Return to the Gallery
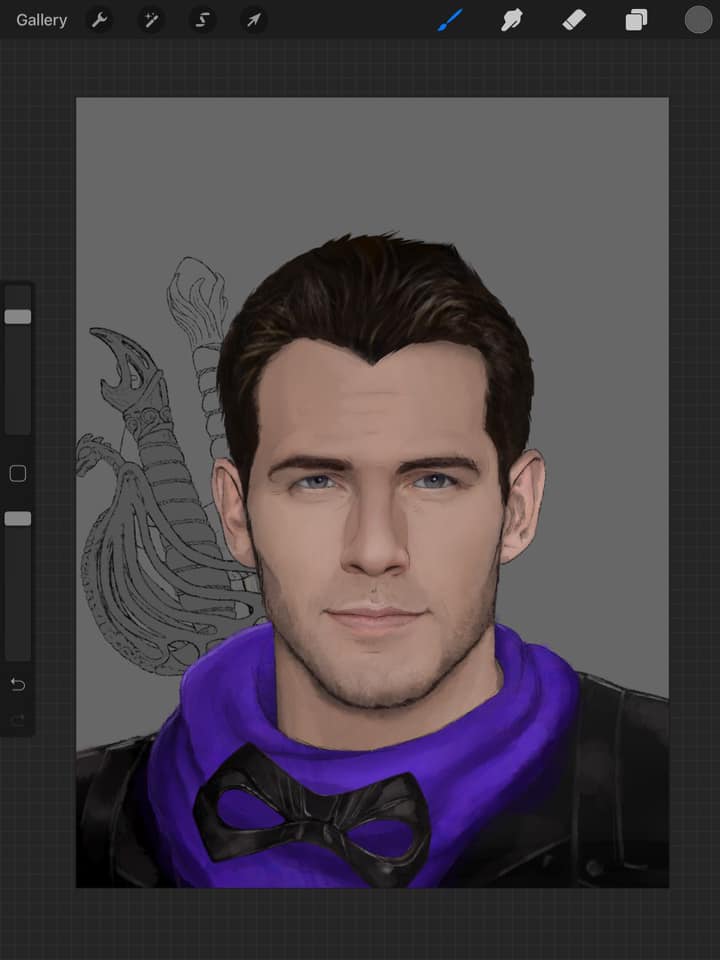This screenshot has width=720, height=960. [x=42, y=20]
